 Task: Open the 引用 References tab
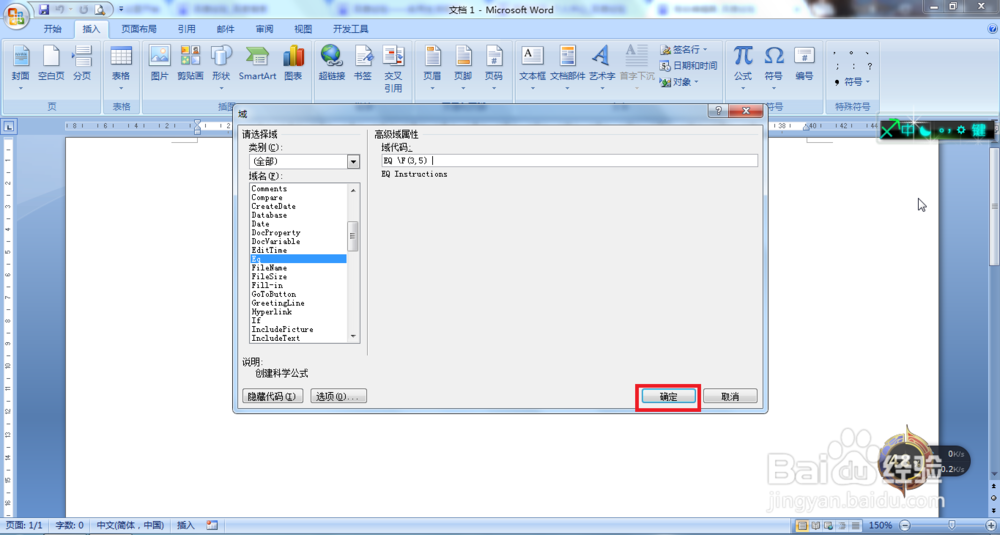coord(187,29)
